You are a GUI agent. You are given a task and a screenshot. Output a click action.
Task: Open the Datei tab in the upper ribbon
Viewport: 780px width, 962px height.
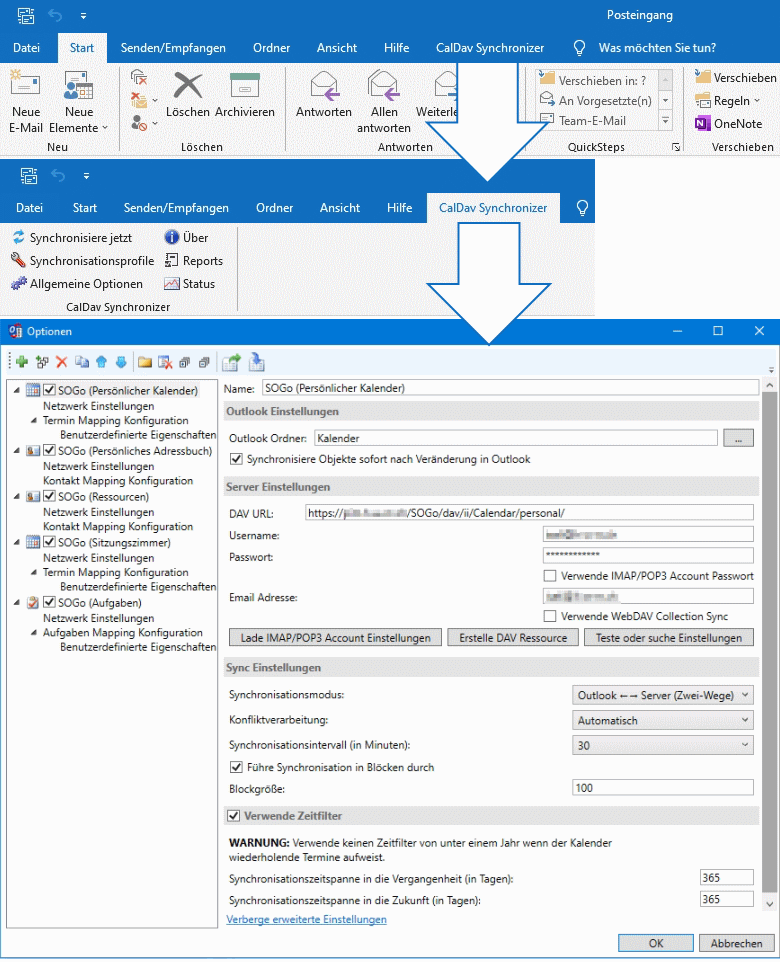point(26,47)
